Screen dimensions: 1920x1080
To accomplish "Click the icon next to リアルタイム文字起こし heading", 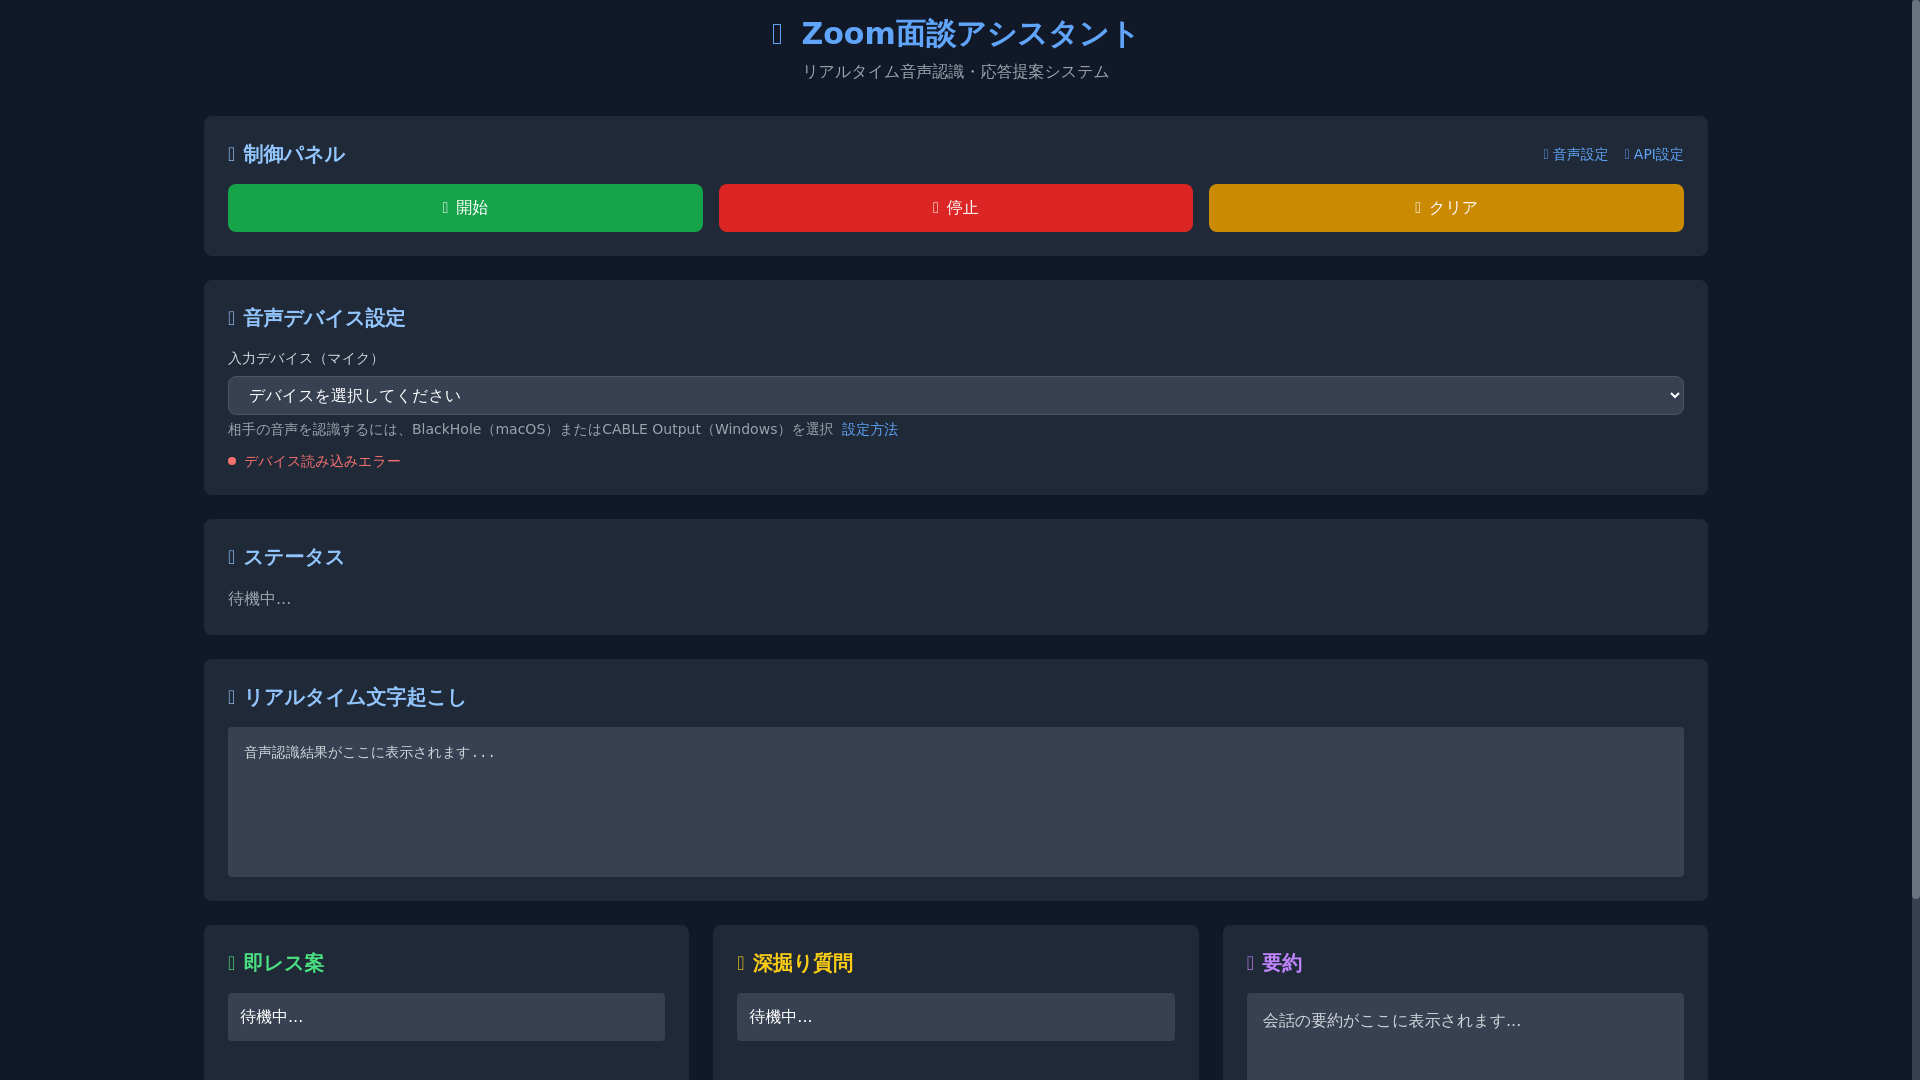I will (232, 698).
